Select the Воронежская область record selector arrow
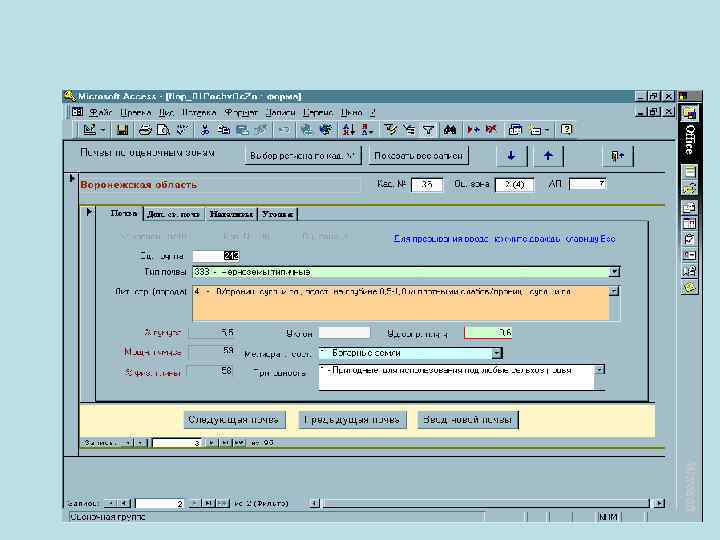Screen dimensions: 720x540 pyautogui.click(x=72, y=179)
